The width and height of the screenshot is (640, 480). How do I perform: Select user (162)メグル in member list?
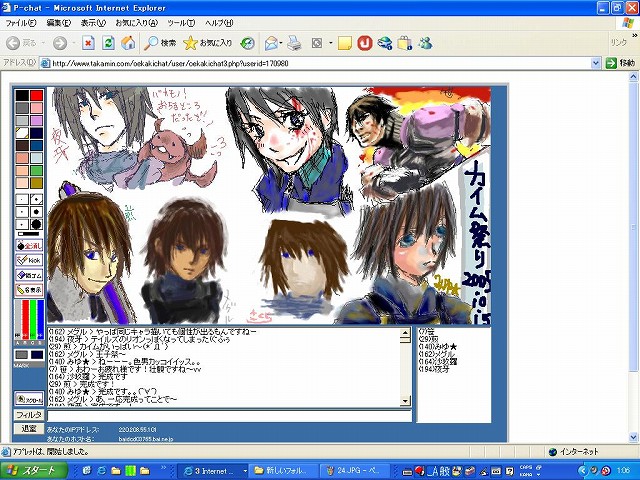(437, 354)
